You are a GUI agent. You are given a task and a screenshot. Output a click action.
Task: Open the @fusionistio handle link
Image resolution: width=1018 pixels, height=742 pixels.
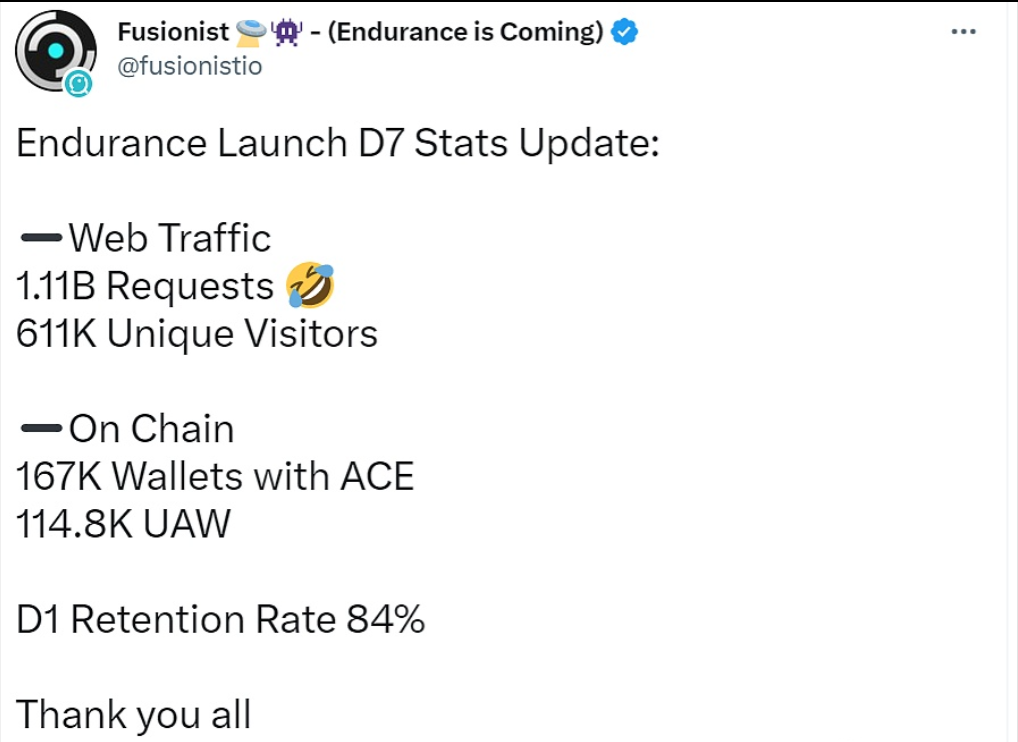(190, 68)
